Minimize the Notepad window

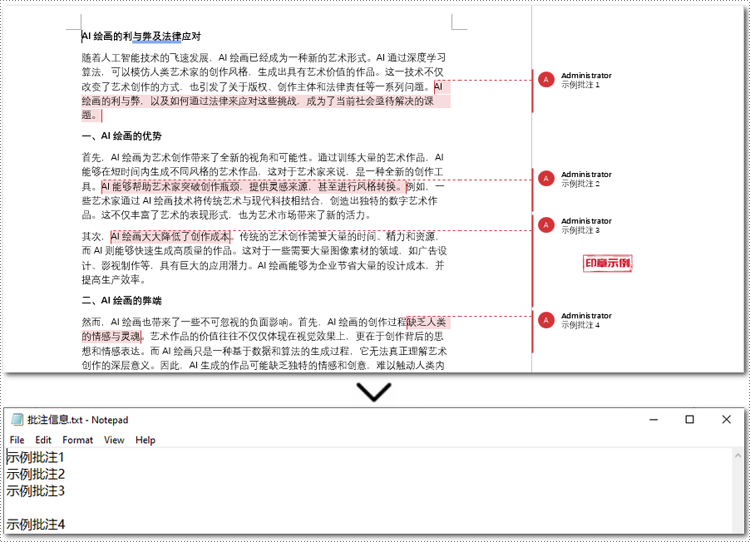(x=653, y=420)
